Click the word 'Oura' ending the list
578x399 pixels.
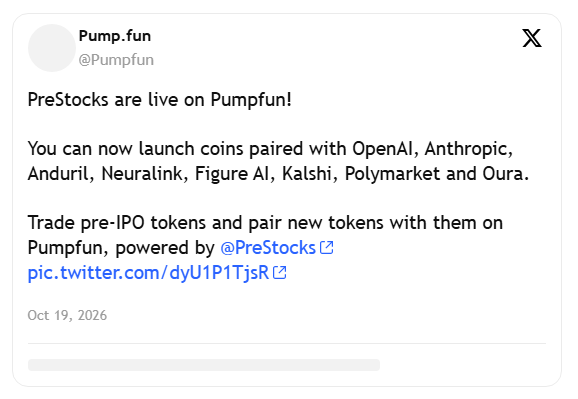[503, 173]
